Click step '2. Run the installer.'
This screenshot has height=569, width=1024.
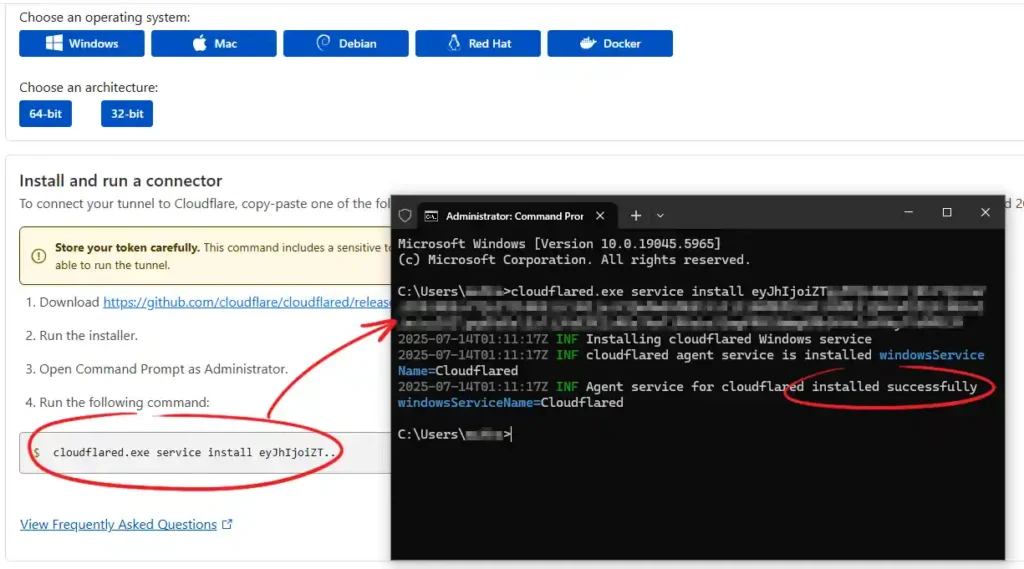coord(82,335)
